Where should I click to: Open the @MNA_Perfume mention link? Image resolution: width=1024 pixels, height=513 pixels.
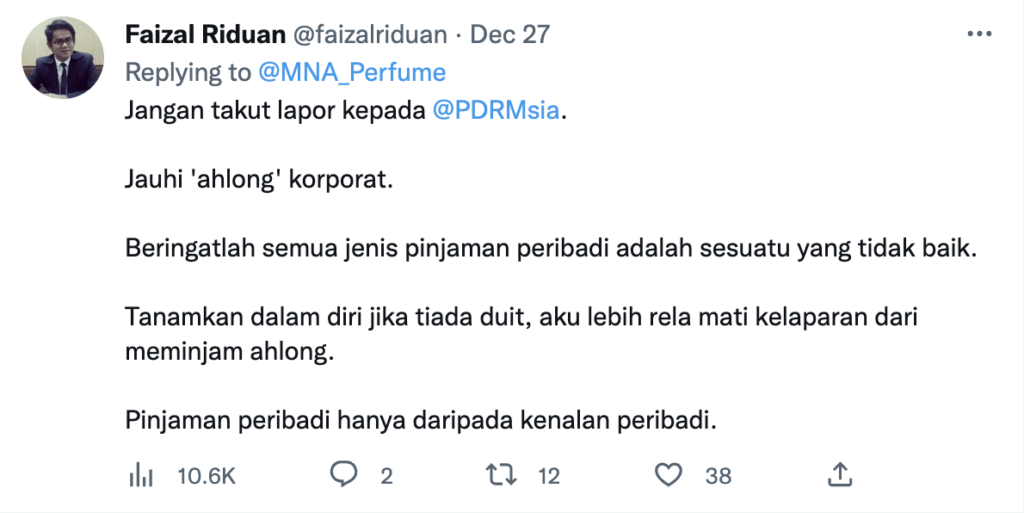point(352,72)
